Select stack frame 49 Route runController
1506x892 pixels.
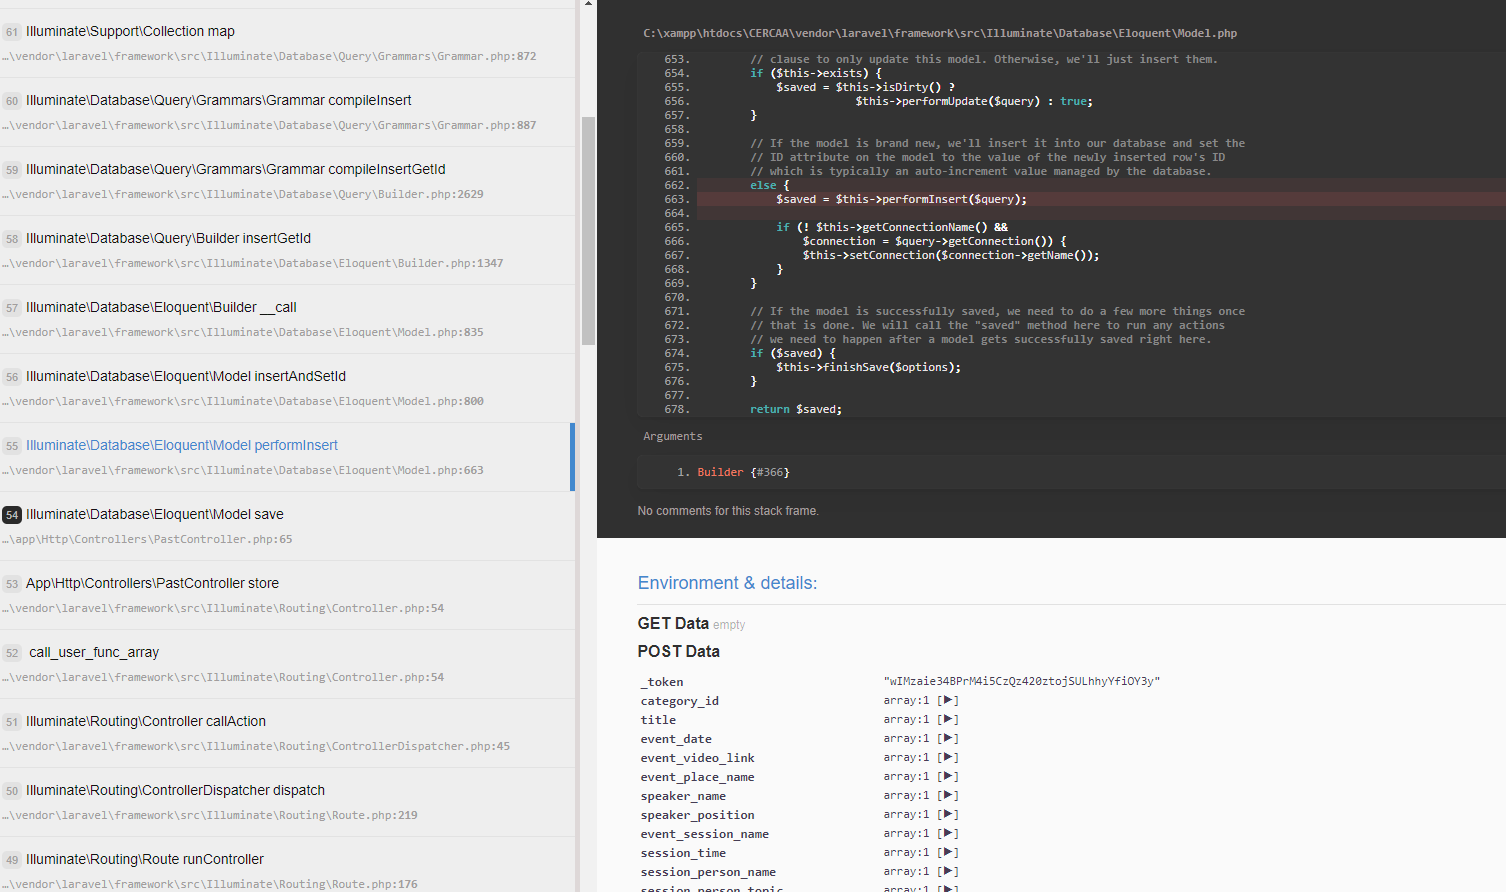coord(287,865)
